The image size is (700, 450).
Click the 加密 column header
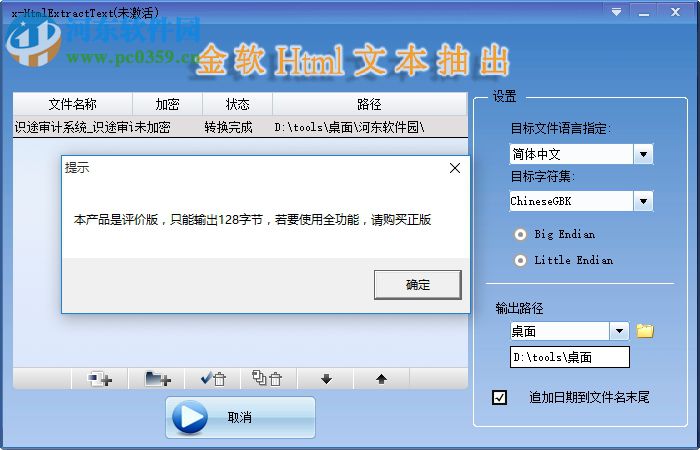(167, 104)
